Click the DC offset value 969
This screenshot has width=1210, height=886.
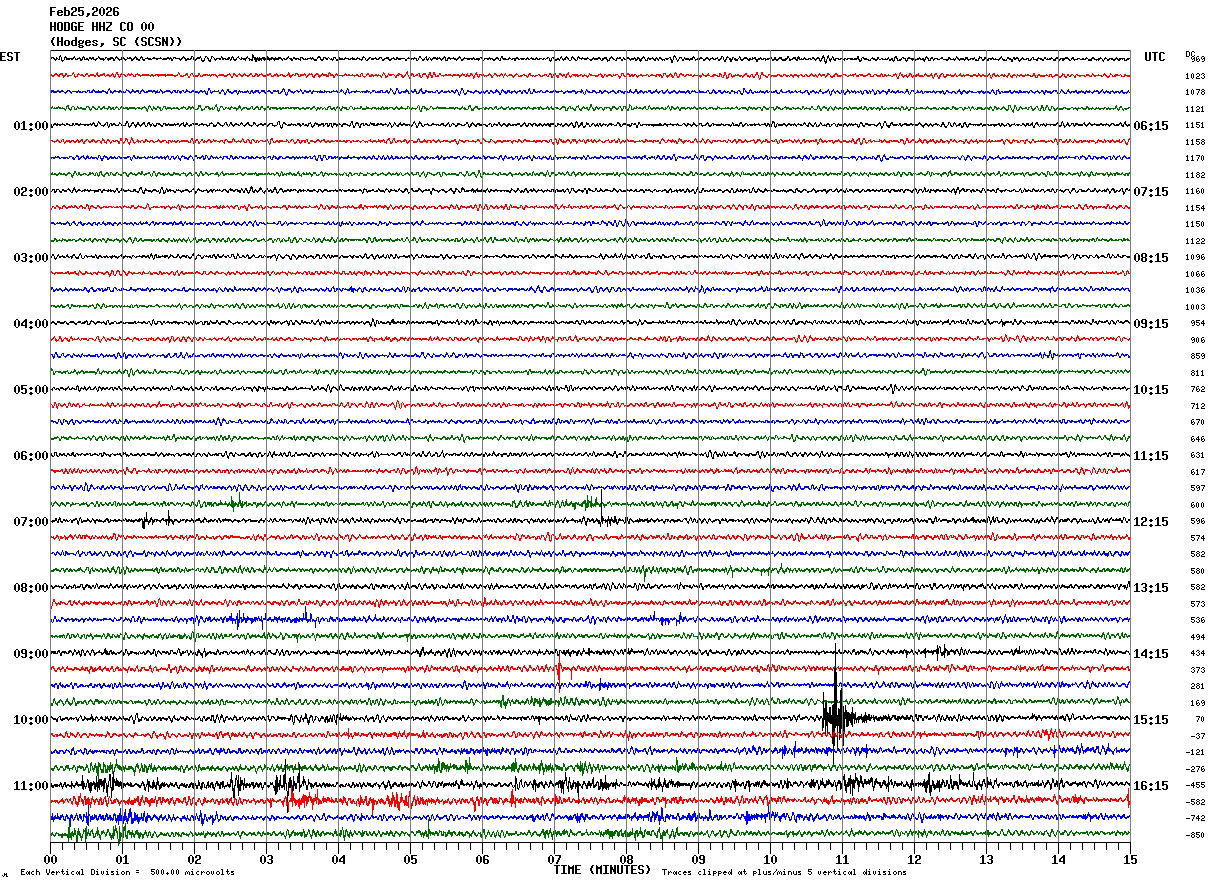coord(1198,60)
